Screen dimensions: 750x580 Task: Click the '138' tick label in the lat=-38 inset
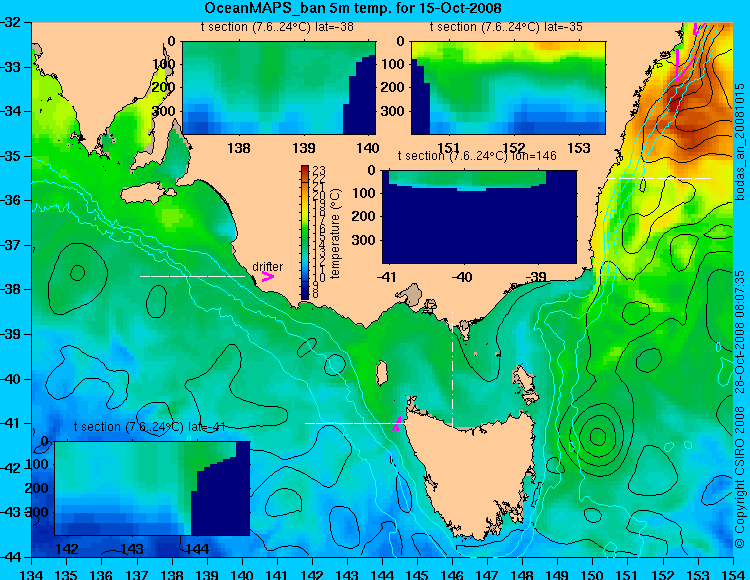pos(239,148)
